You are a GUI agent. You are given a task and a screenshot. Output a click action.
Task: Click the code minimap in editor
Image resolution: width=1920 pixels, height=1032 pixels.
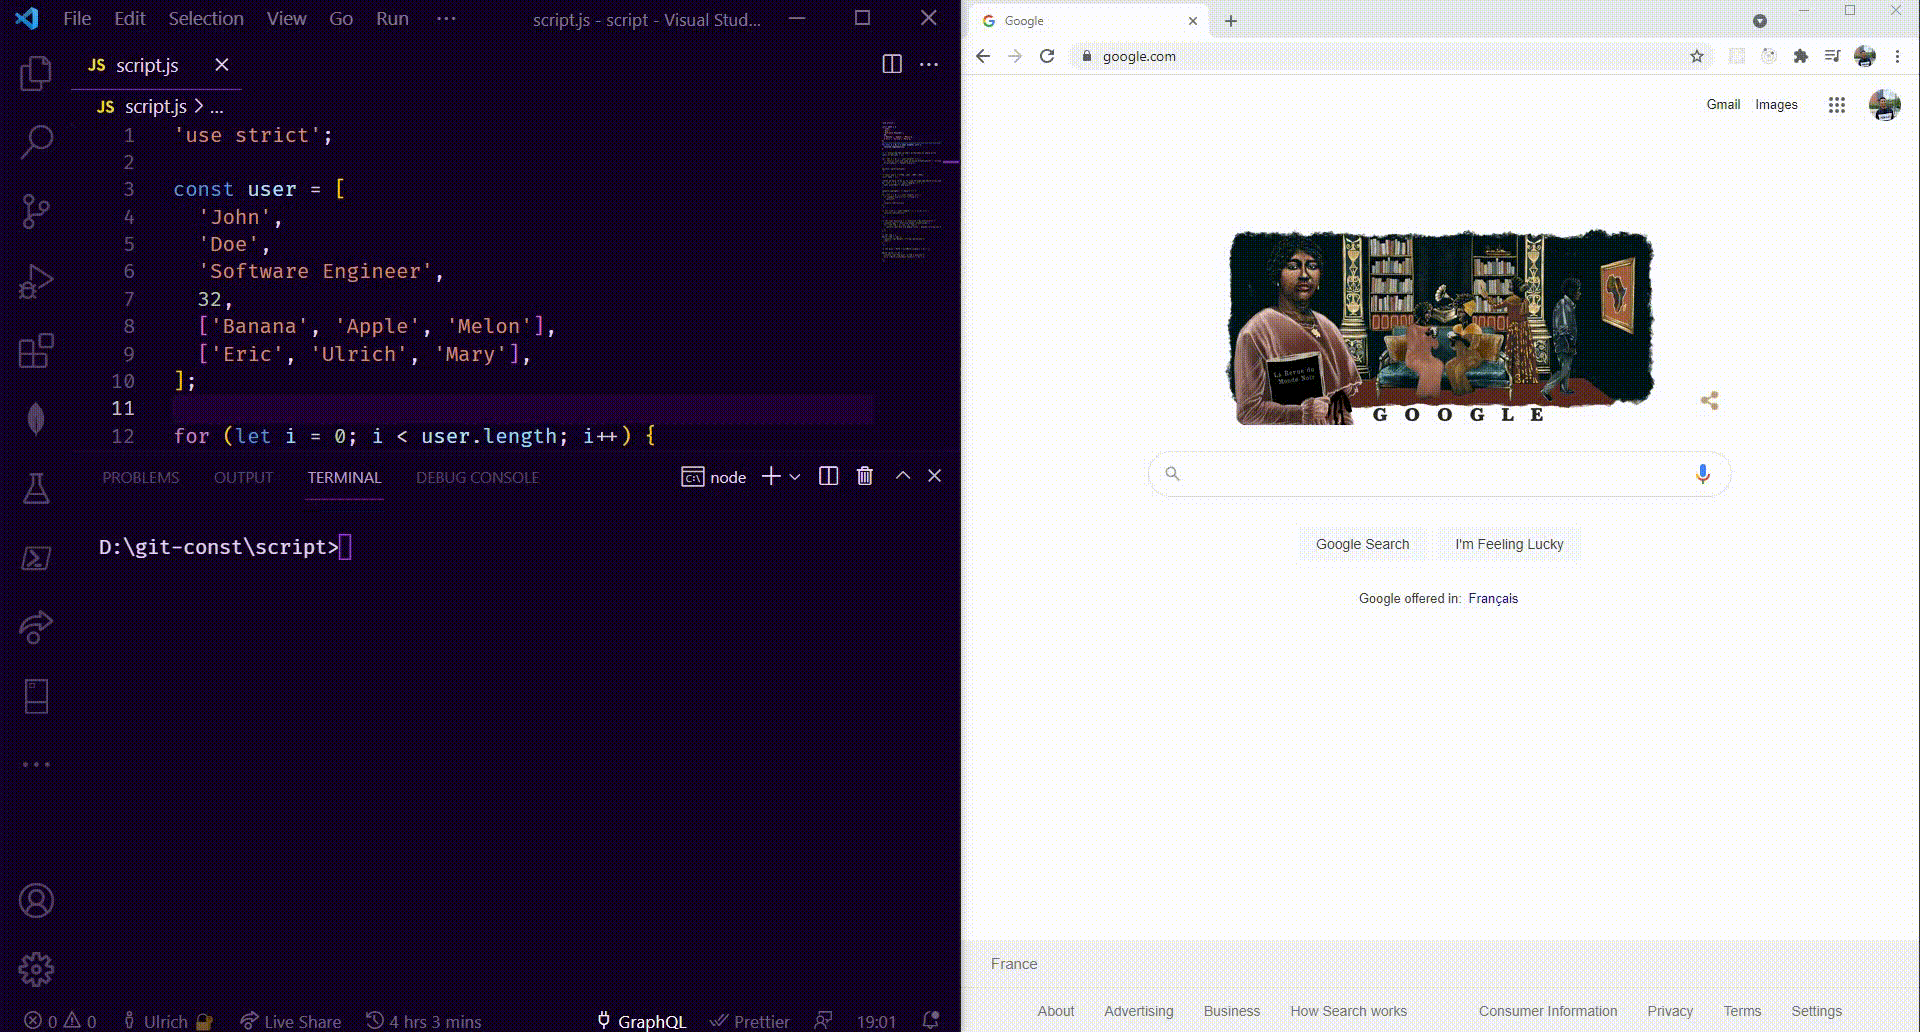(914, 190)
